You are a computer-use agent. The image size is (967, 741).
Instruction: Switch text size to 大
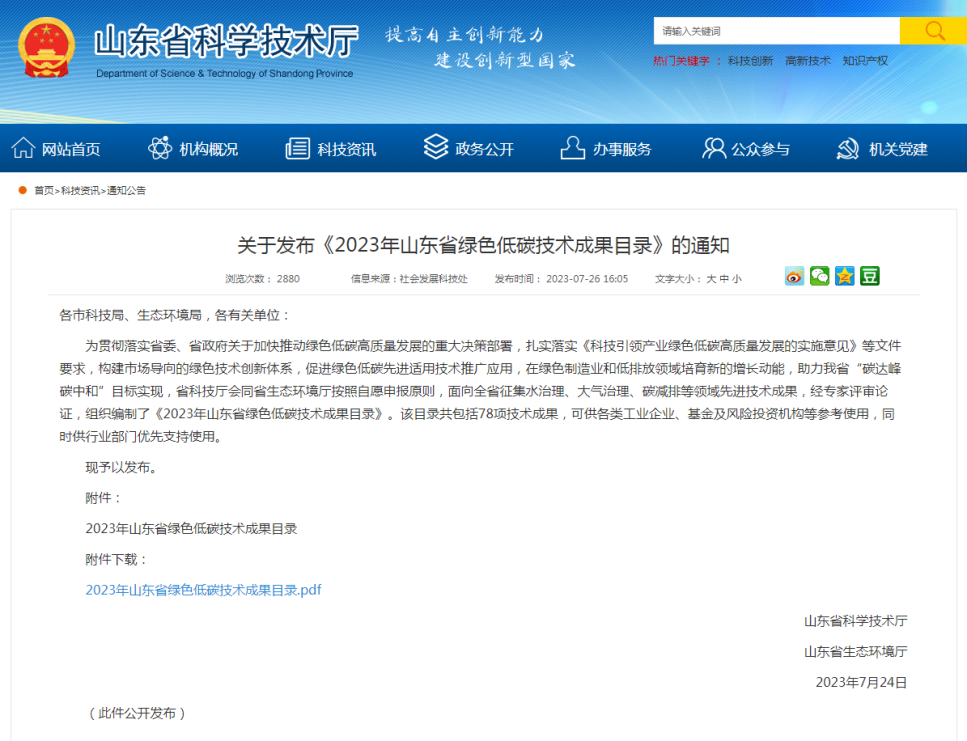pos(714,277)
